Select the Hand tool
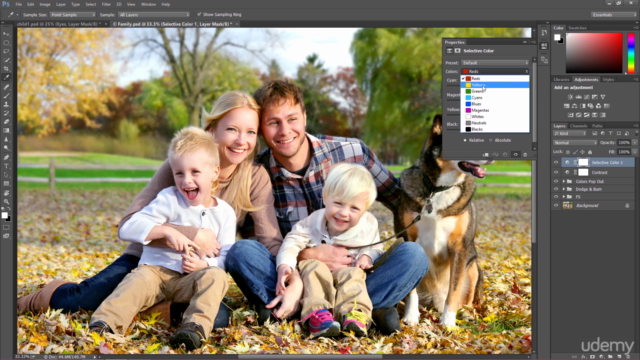The width and height of the screenshot is (640, 360). point(6,193)
